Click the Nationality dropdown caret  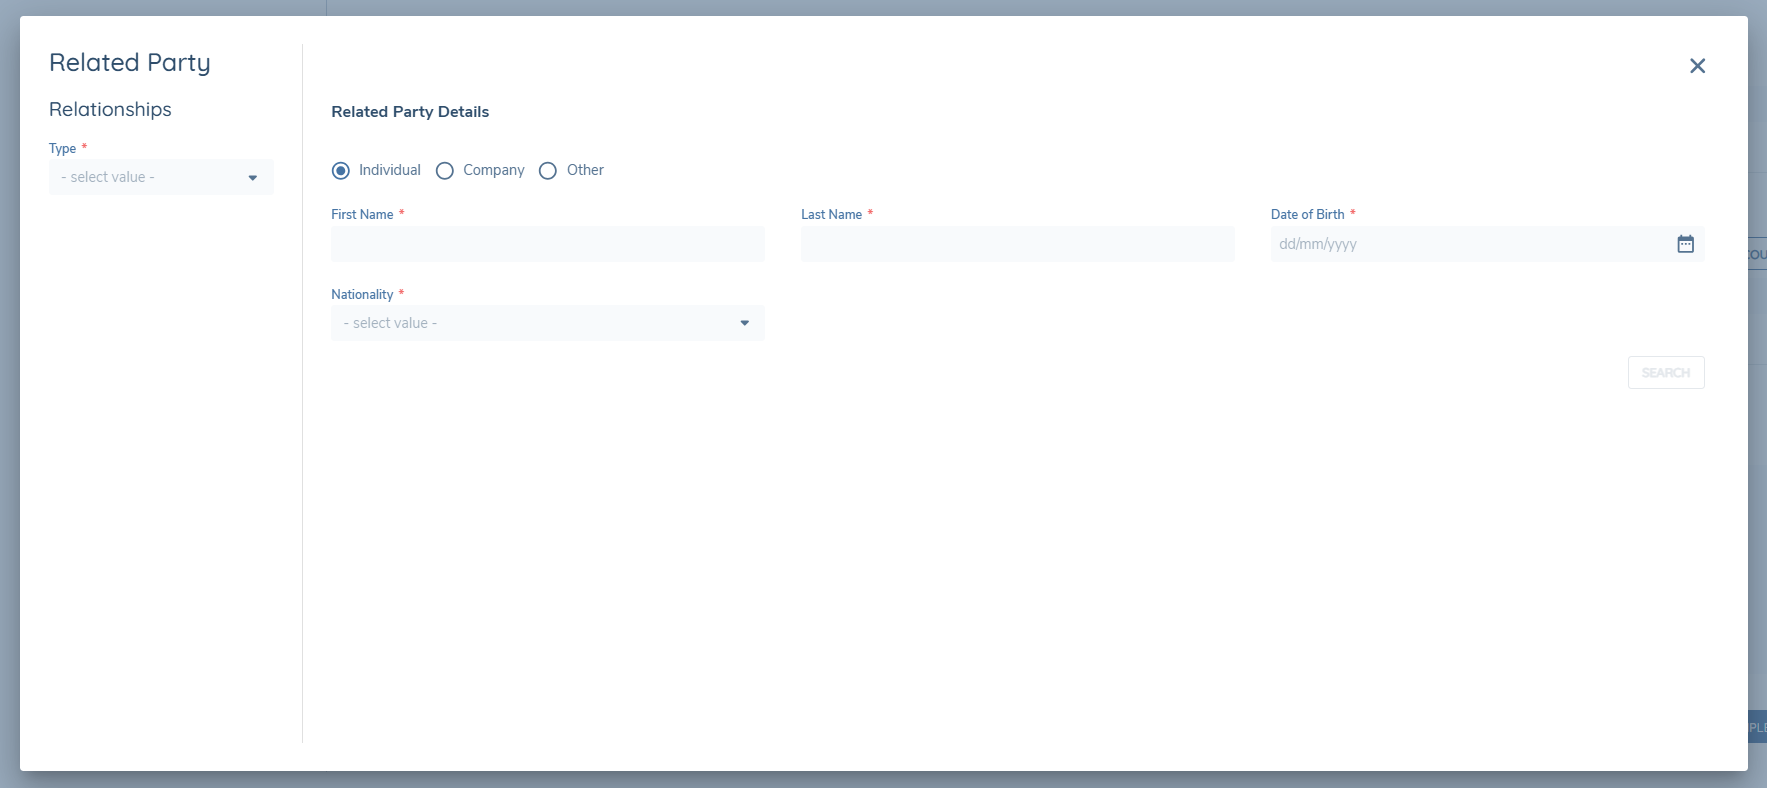(744, 323)
